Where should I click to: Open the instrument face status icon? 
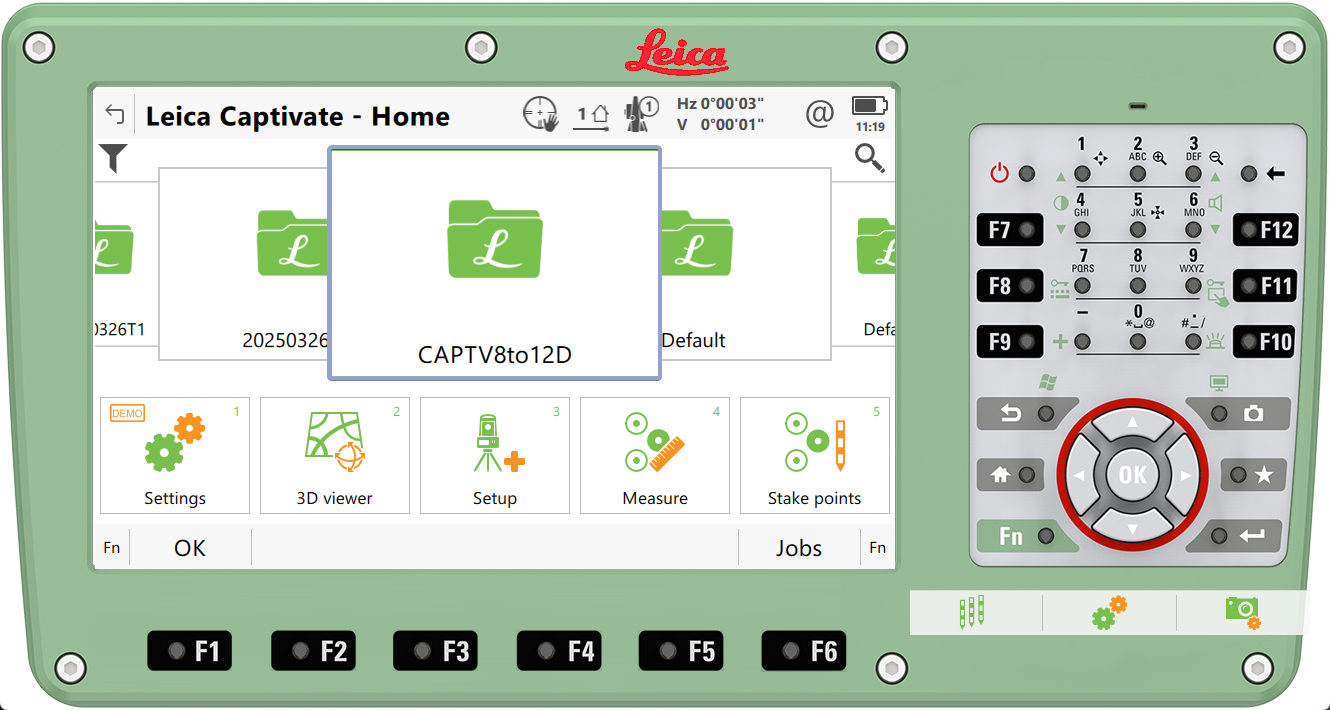(640, 115)
